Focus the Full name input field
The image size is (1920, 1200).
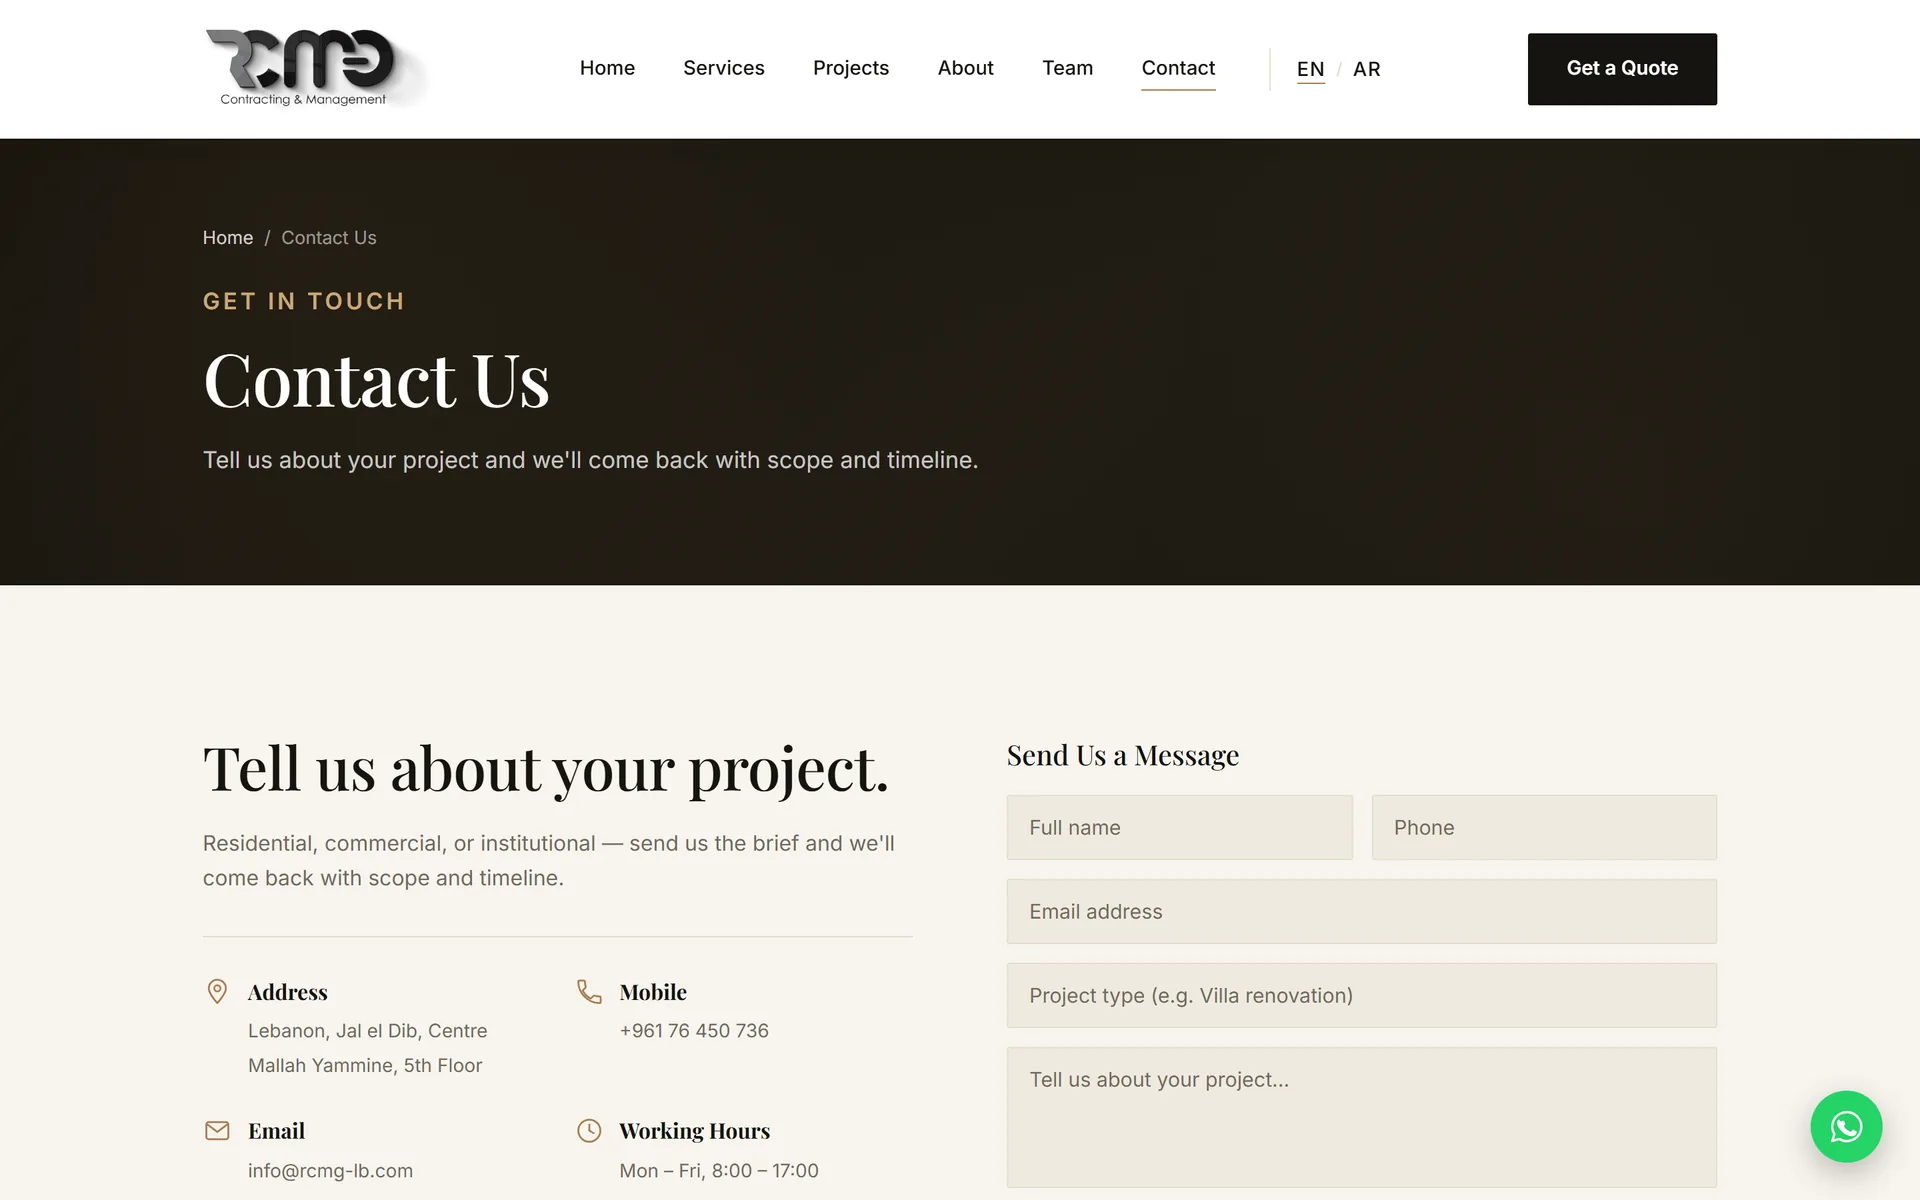click(1179, 827)
